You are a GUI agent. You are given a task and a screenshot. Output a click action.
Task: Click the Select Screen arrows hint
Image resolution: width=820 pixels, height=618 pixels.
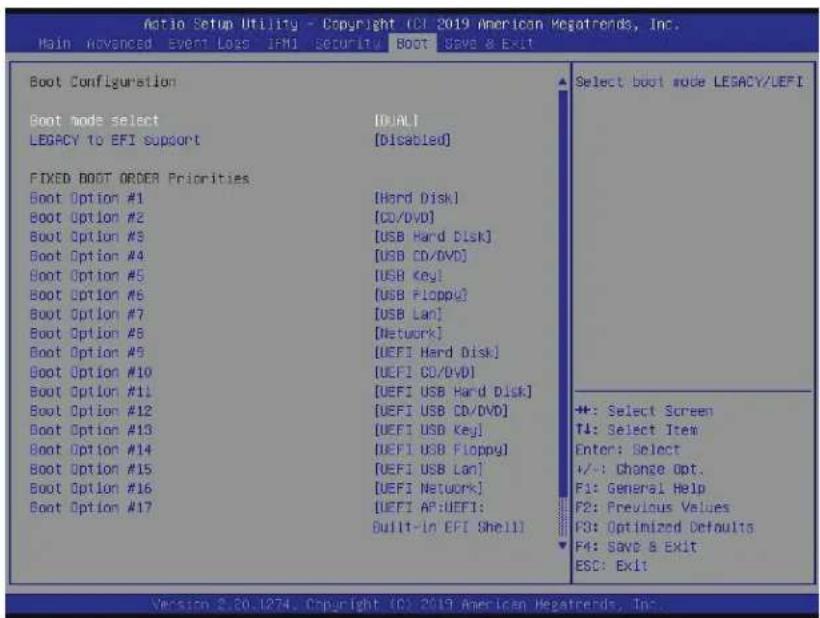pos(644,411)
